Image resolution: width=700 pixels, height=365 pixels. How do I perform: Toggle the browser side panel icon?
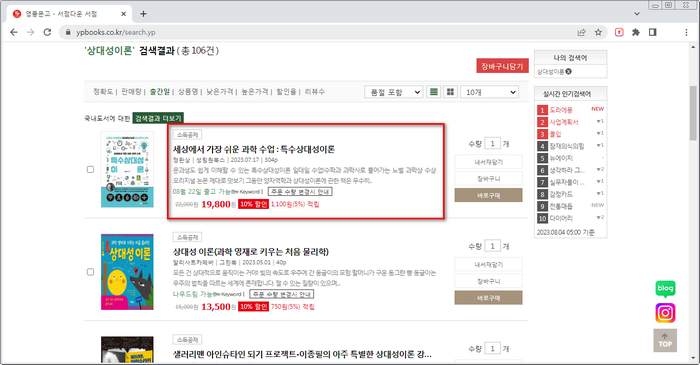[653, 32]
